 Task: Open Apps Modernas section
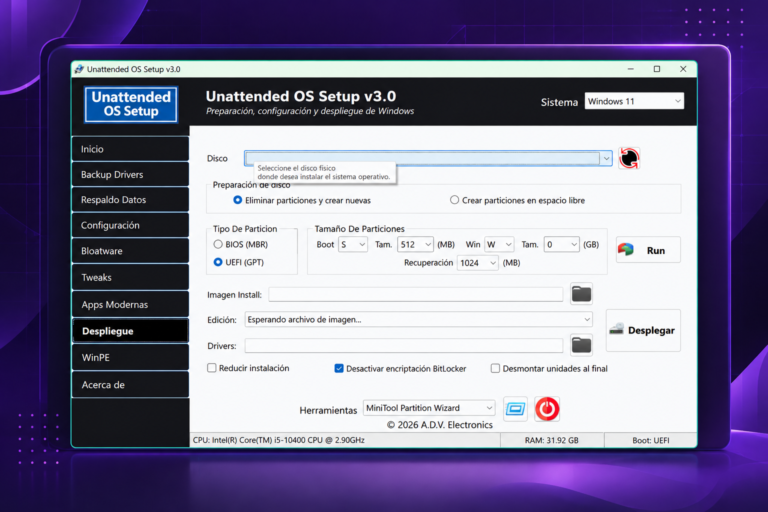(130, 304)
